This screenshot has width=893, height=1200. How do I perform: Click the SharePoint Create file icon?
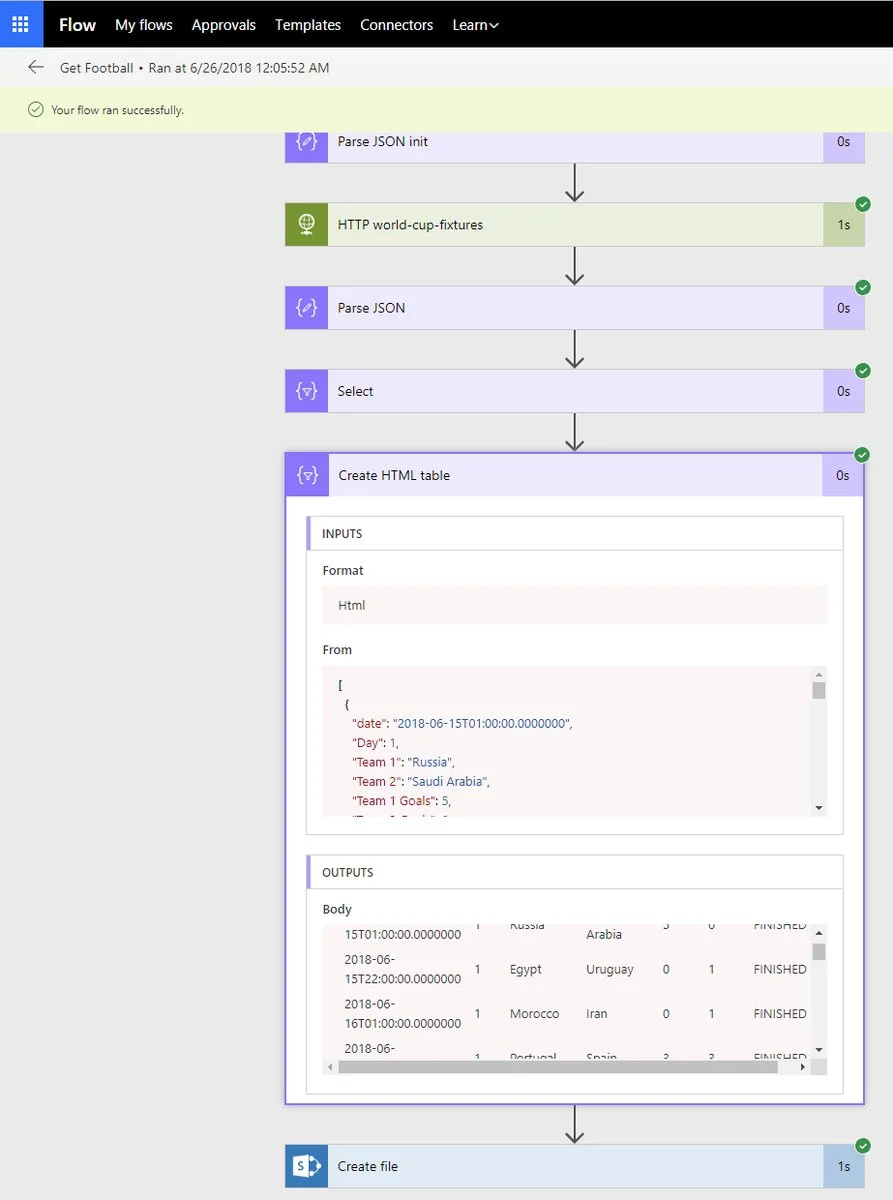(x=307, y=1166)
